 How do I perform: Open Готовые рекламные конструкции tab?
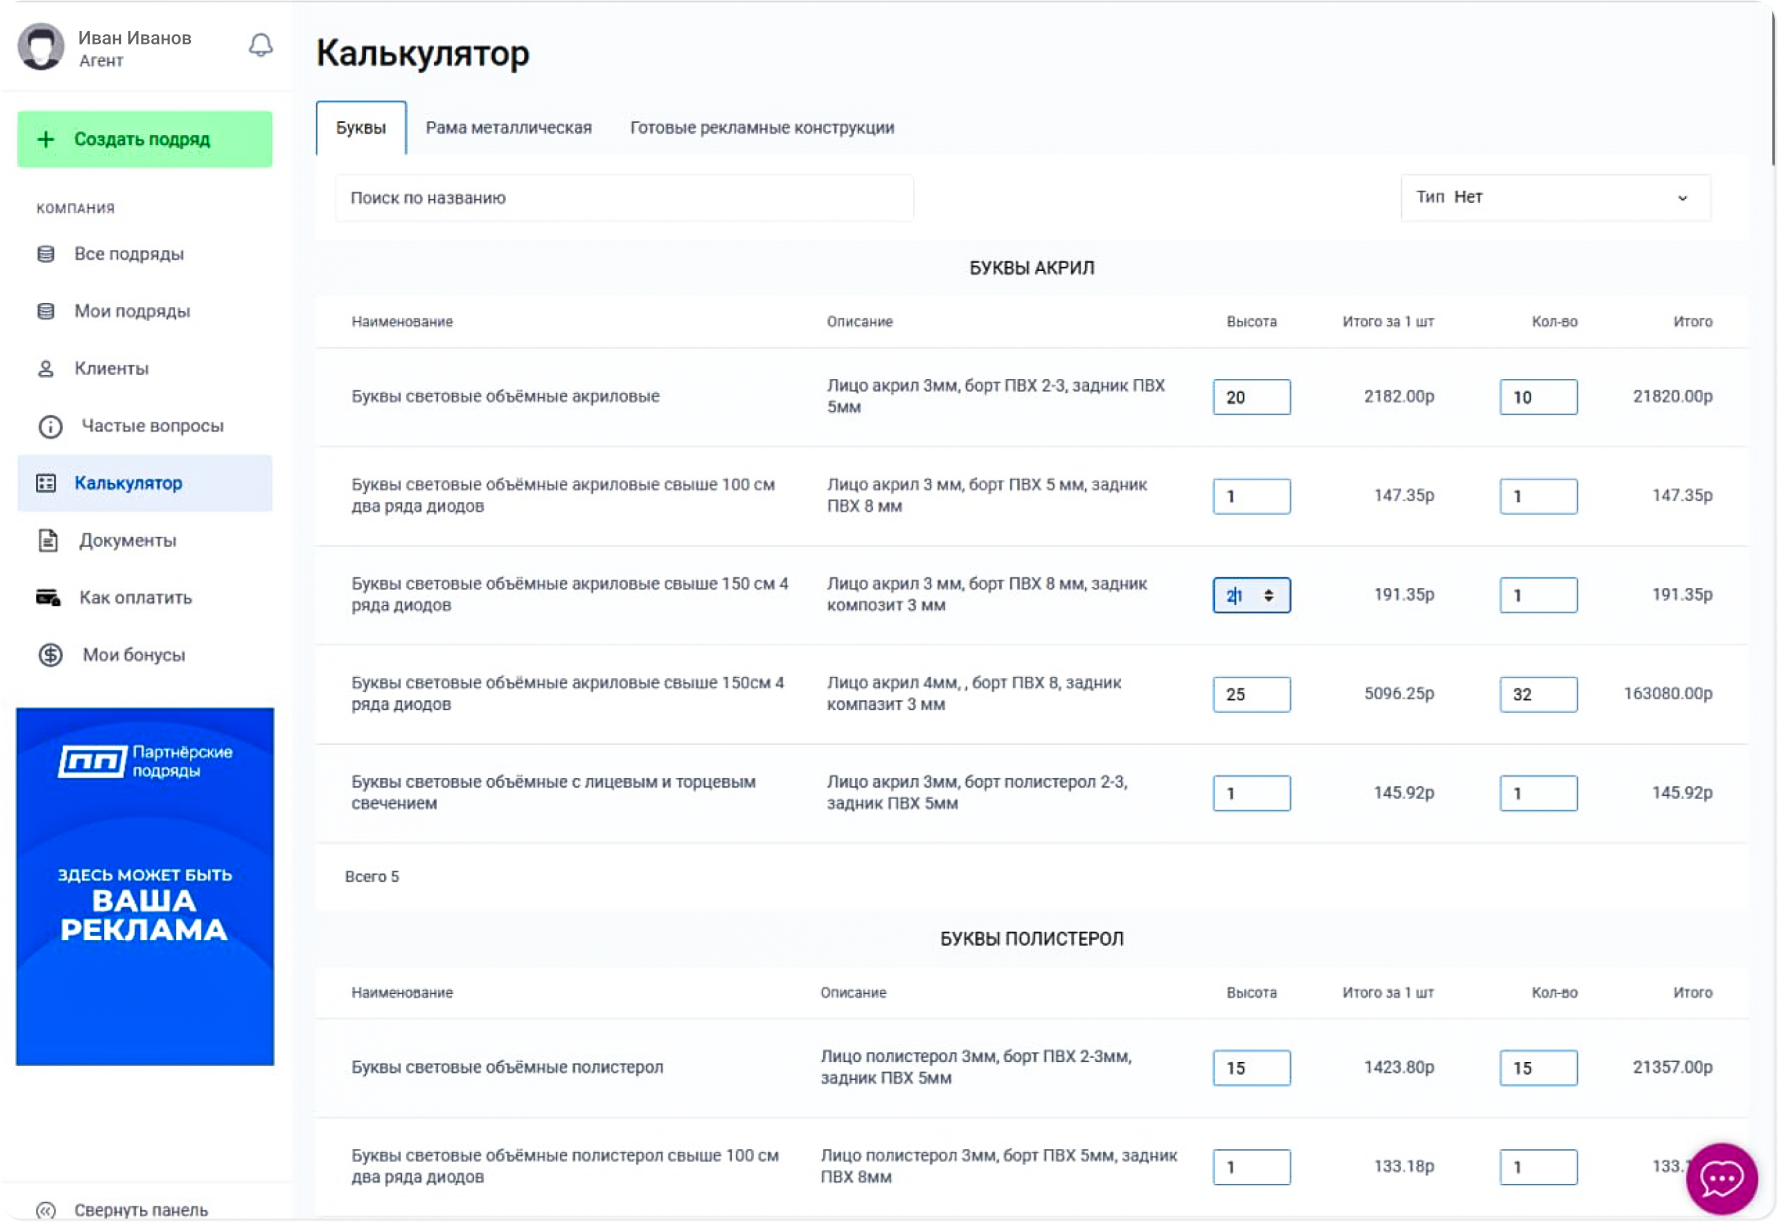[x=762, y=128]
